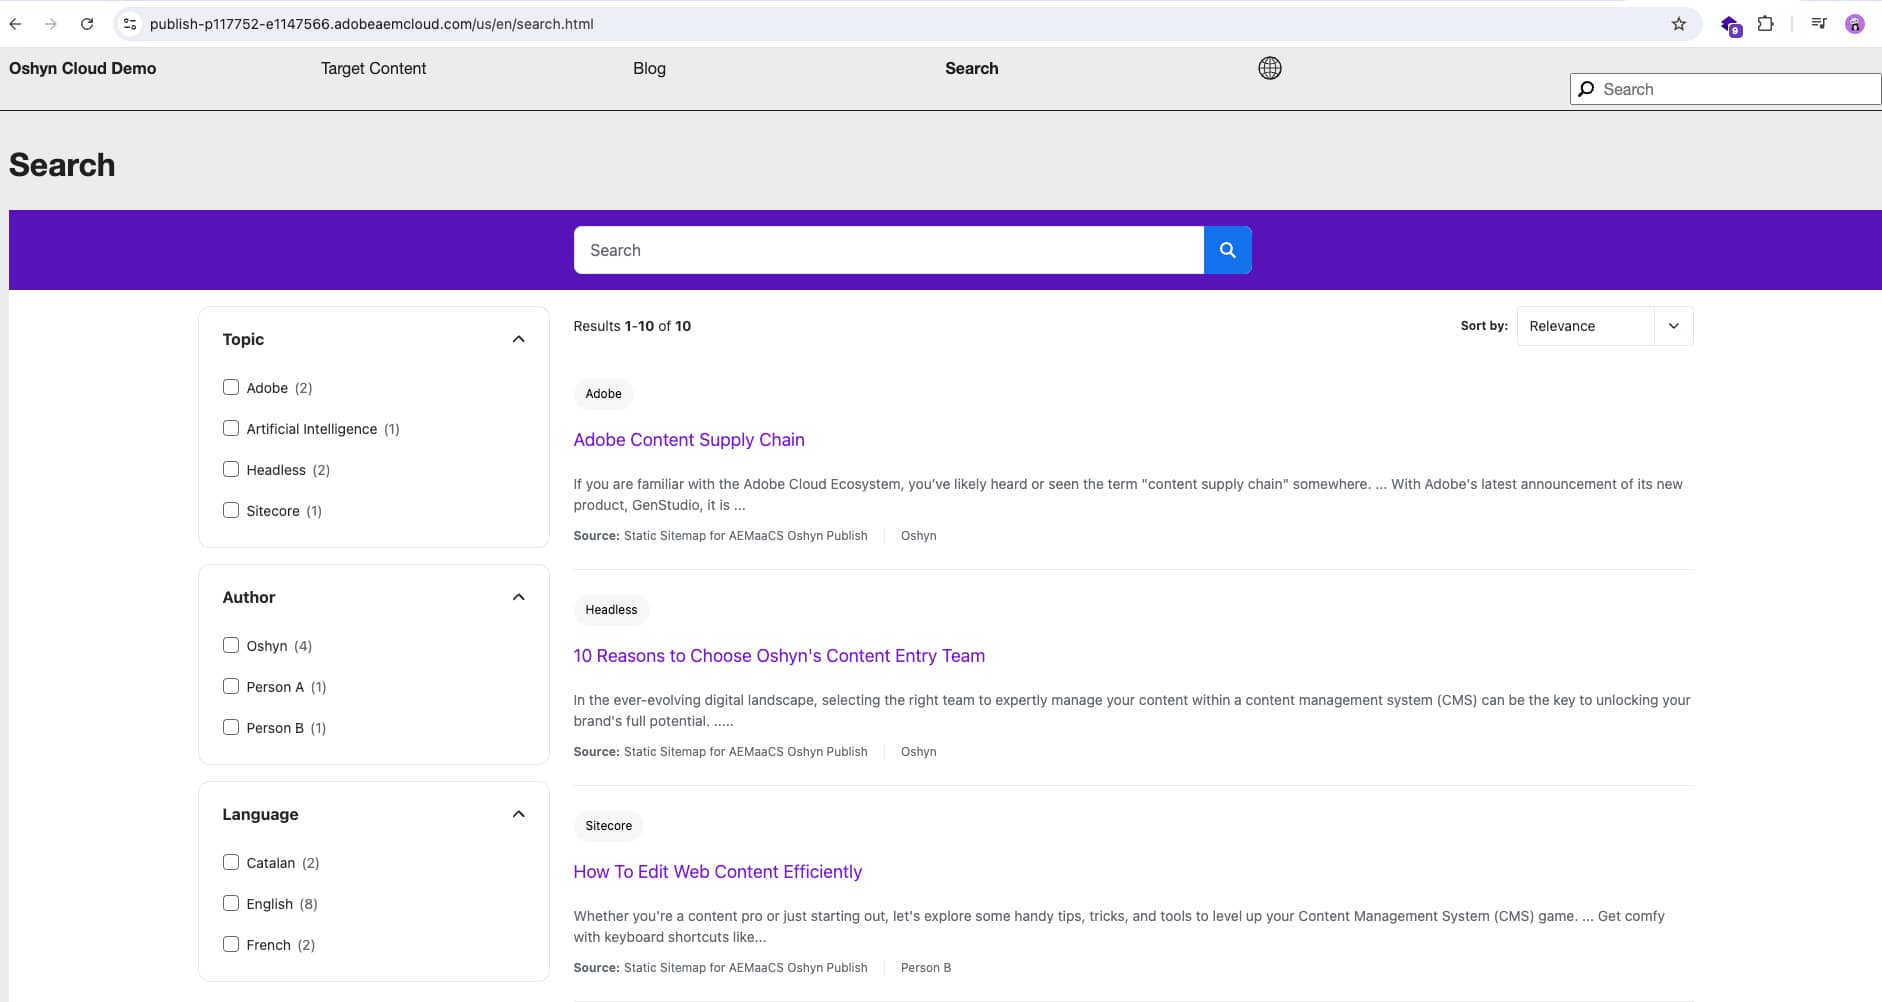
Task: Collapse the Author filter section
Action: click(x=519, y=596)
